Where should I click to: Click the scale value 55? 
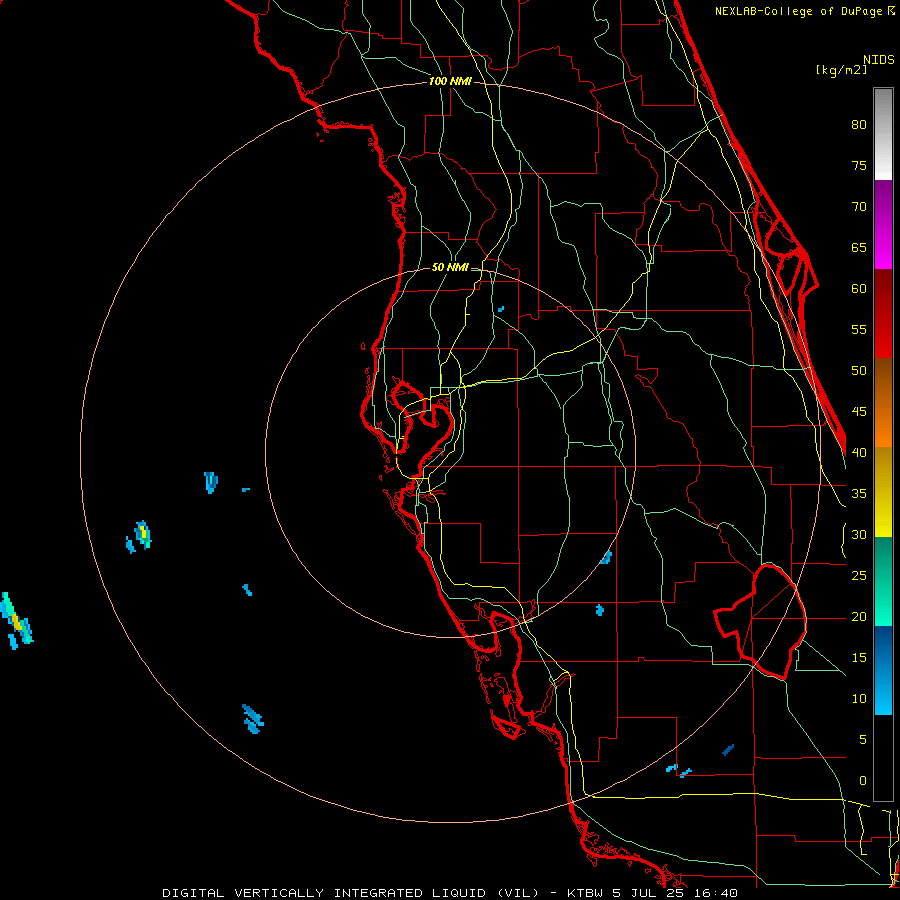859,329
